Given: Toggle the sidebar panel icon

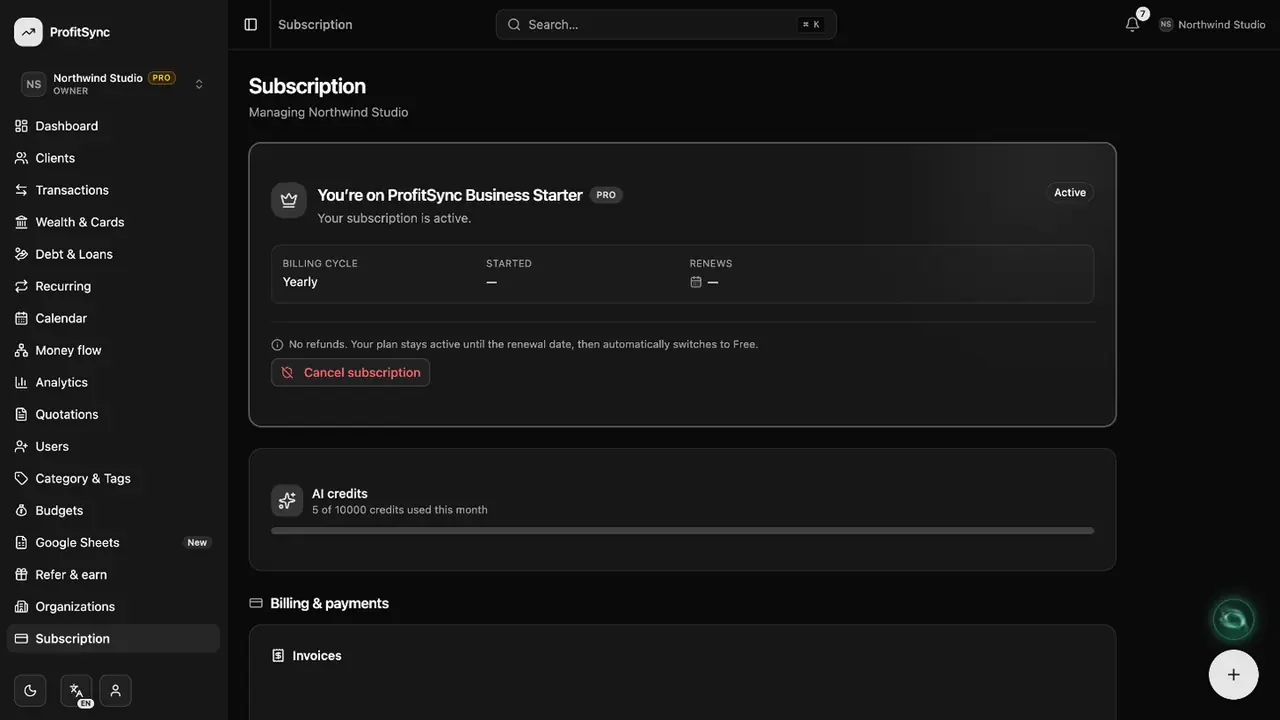Looking at the screenshot, I should tap(251, 24).
